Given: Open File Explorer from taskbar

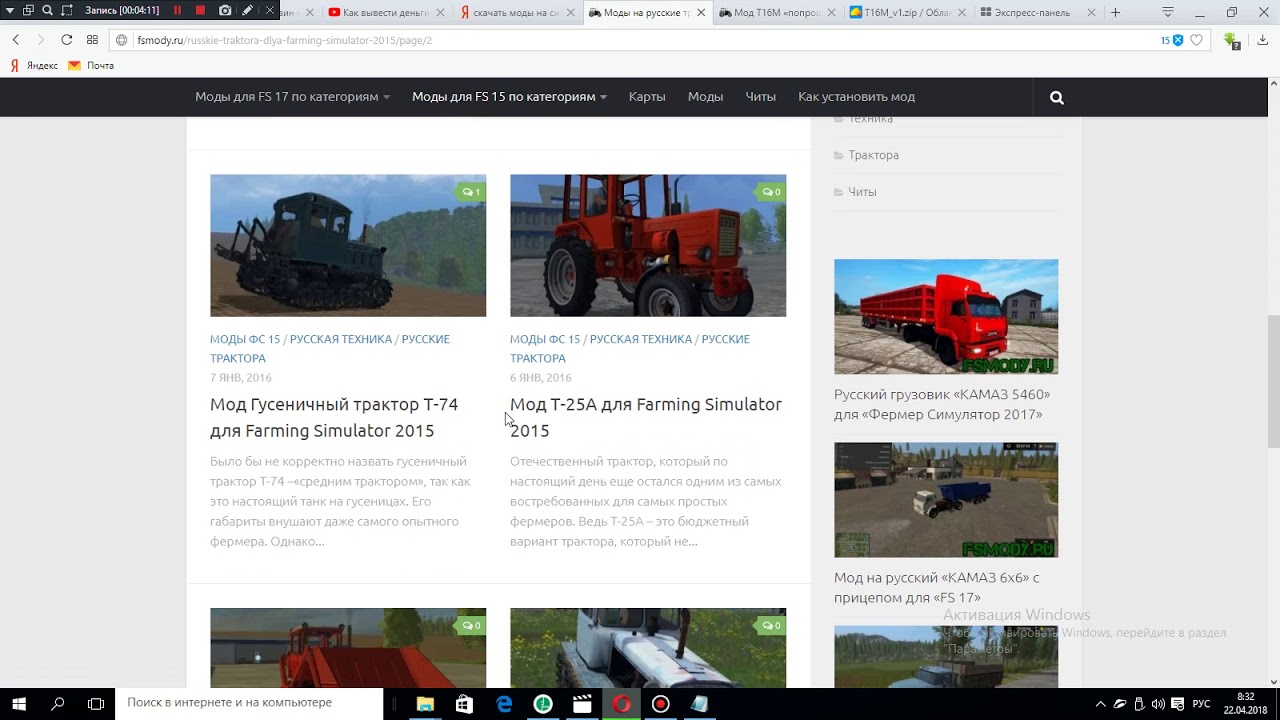Looking at the screenshot, I should click(x=425, y=704).
